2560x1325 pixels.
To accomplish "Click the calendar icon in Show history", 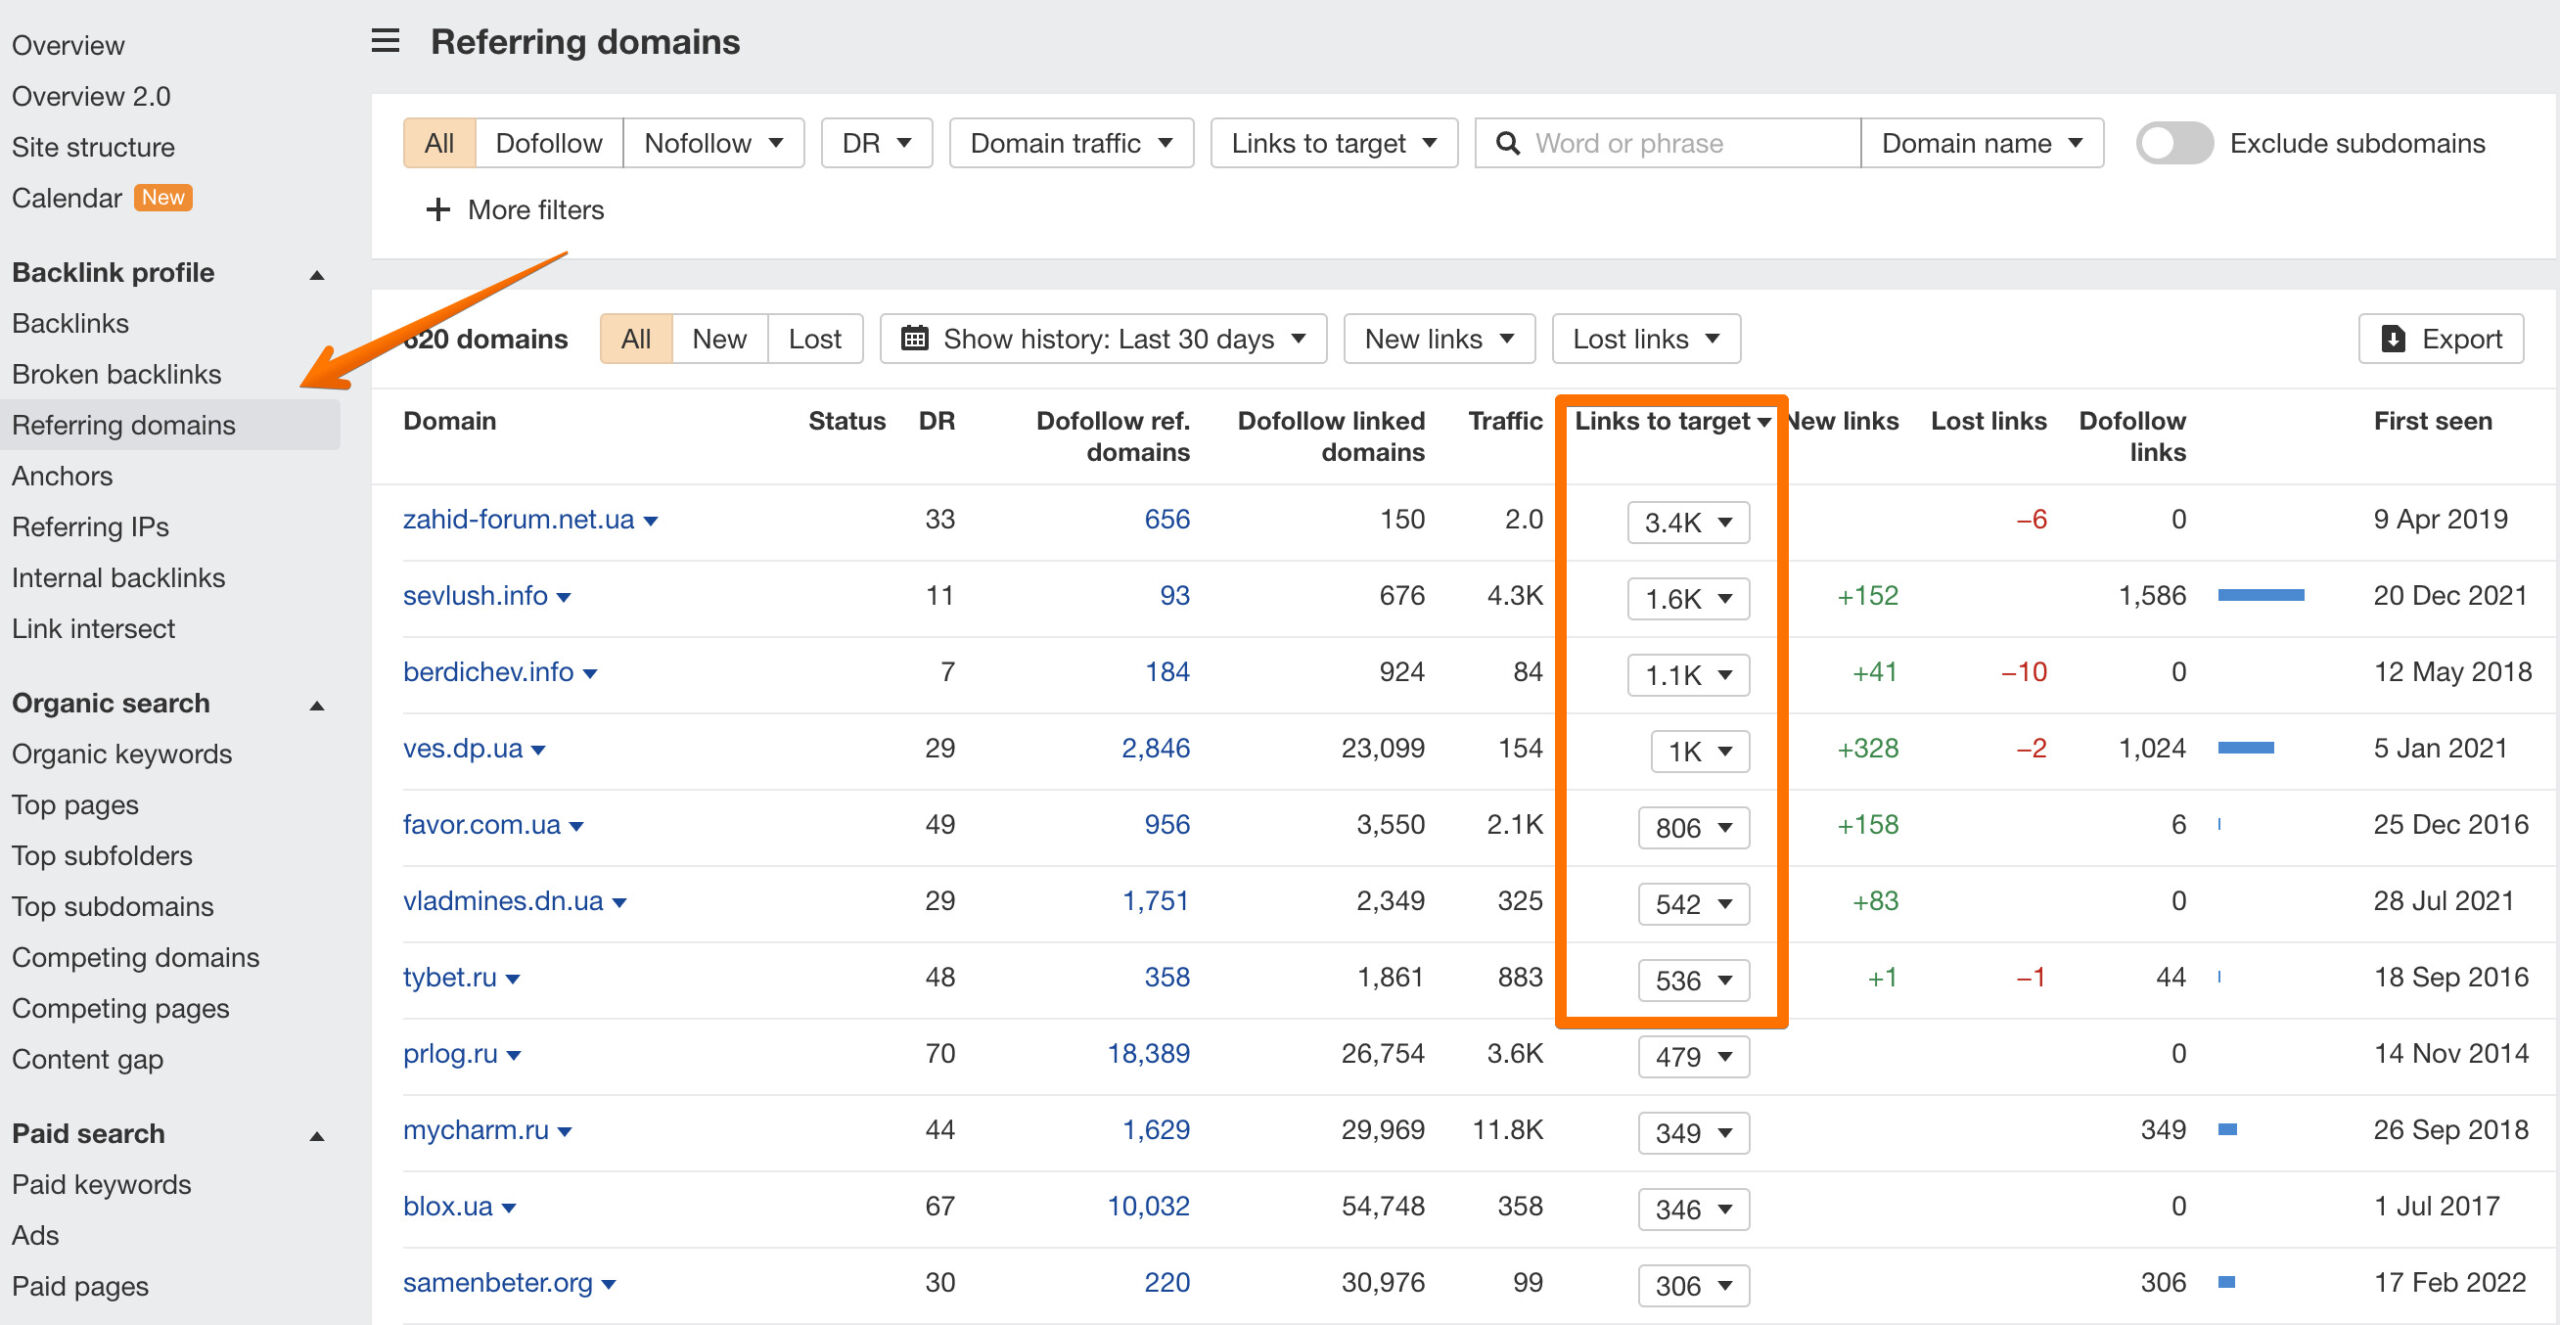I will coord(914,339).
